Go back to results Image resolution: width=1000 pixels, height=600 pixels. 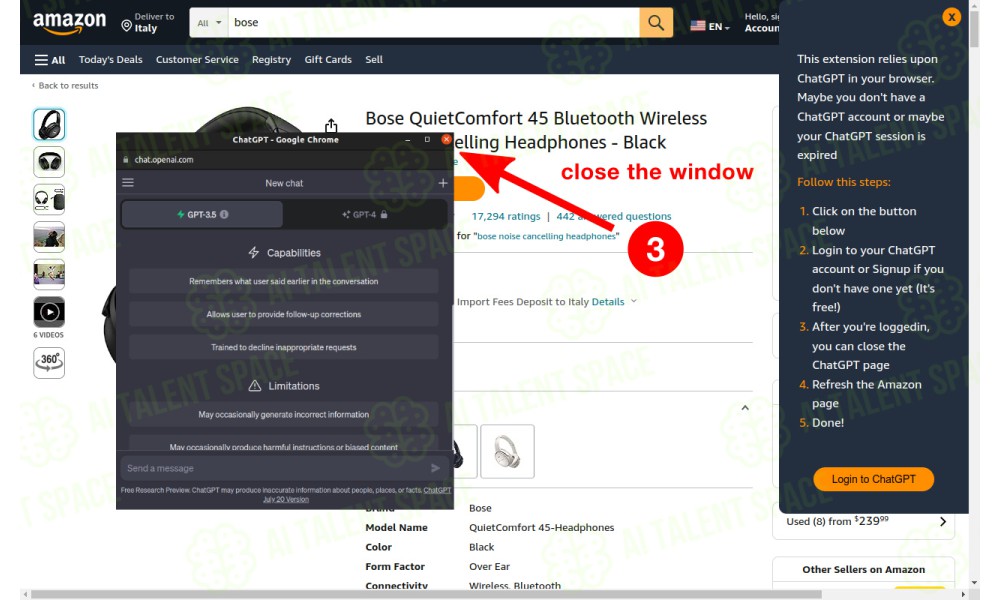(65, 85)
